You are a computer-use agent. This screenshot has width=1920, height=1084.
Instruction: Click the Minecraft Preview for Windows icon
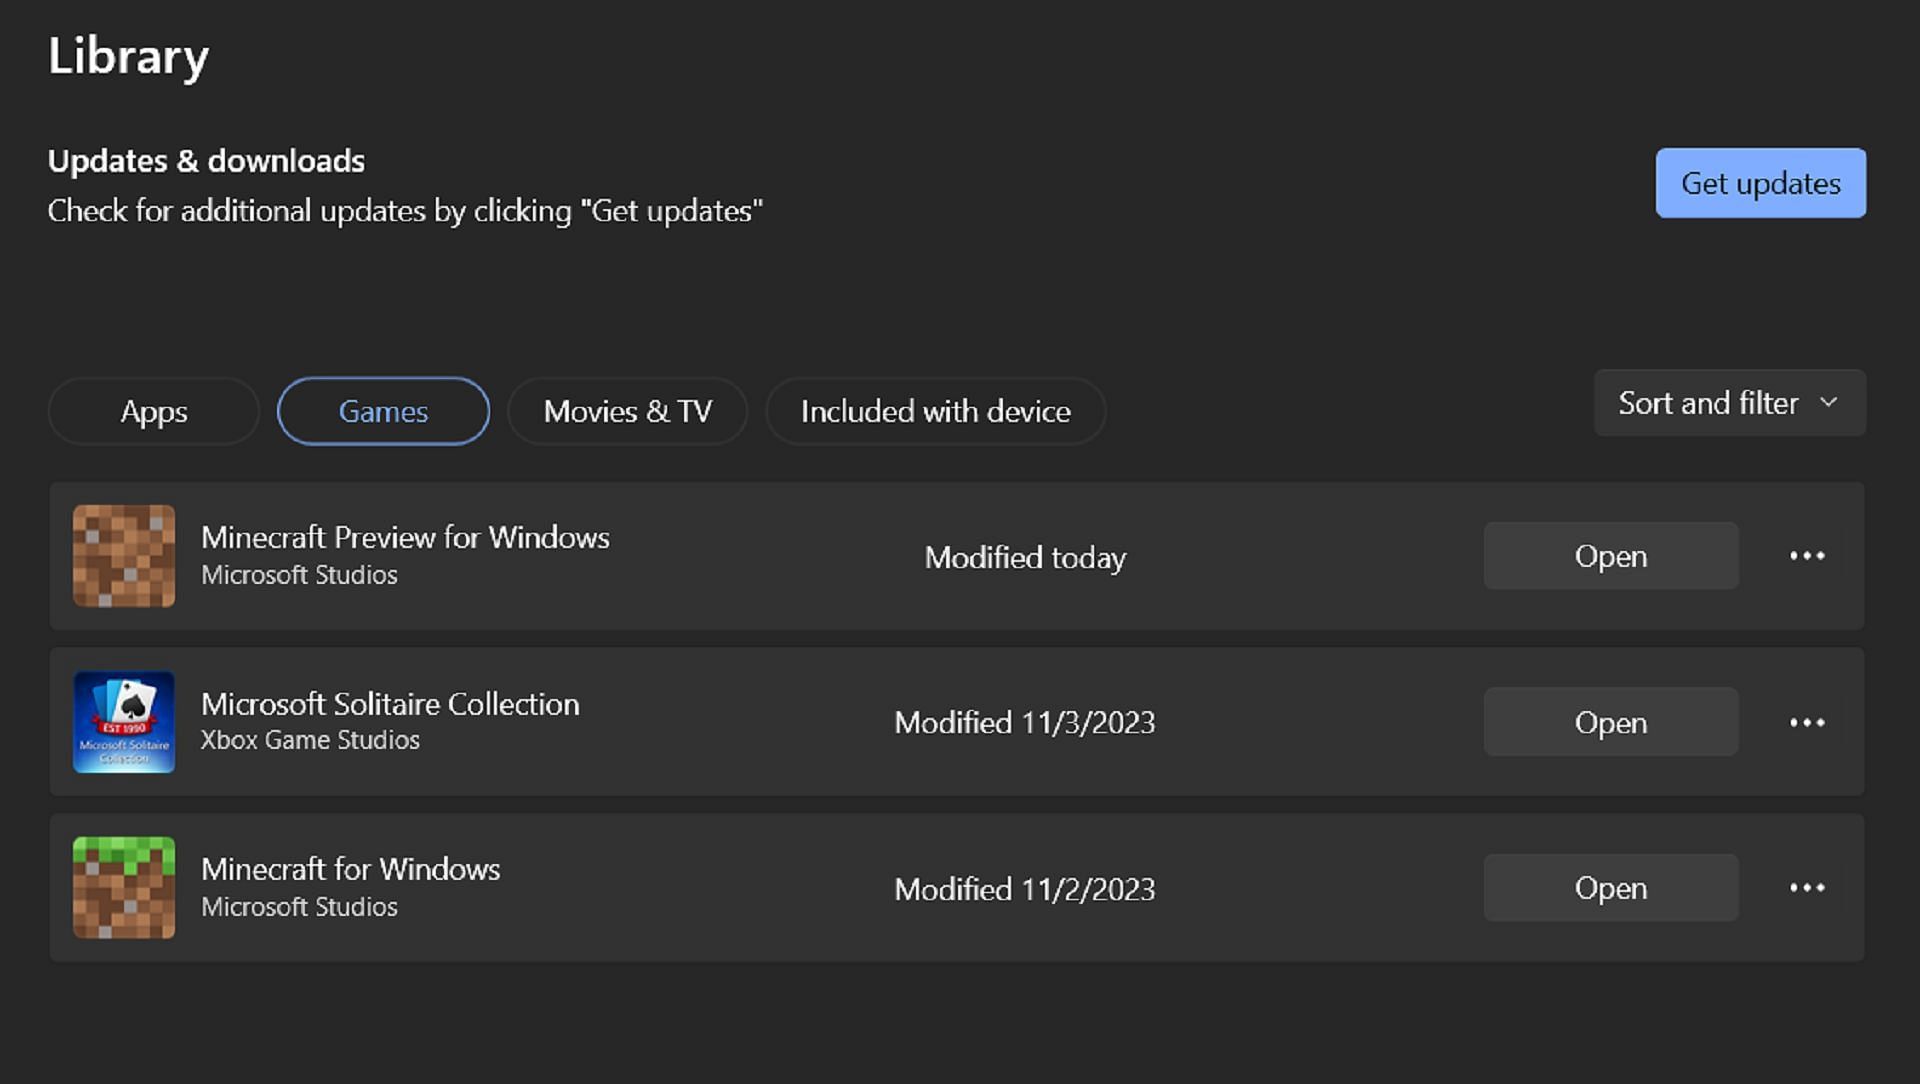pos(123,554)
